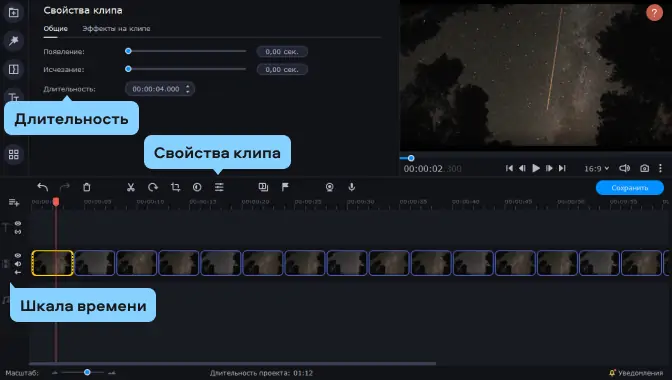Image resolution: width=672 pixels, height=380 pixels.
Task: Click the timeline horizontal scrollbar
Action: coord(233,363)
